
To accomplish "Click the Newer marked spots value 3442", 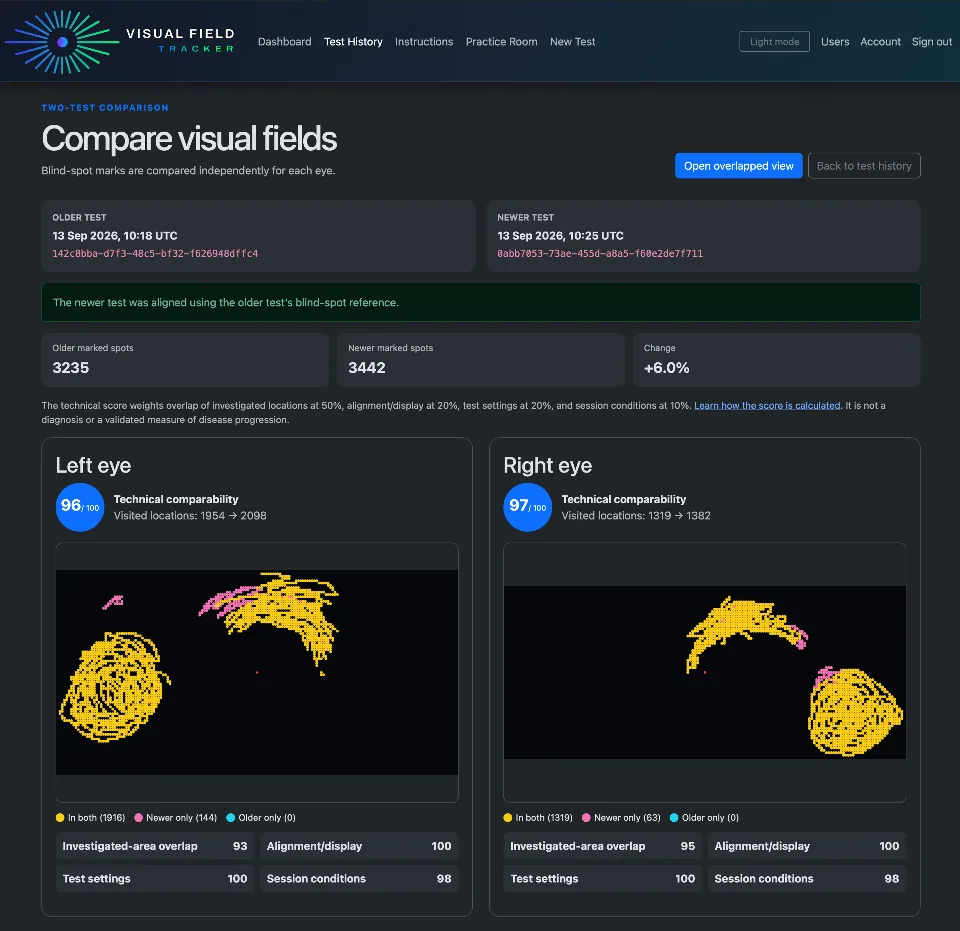I will (367, 368).
